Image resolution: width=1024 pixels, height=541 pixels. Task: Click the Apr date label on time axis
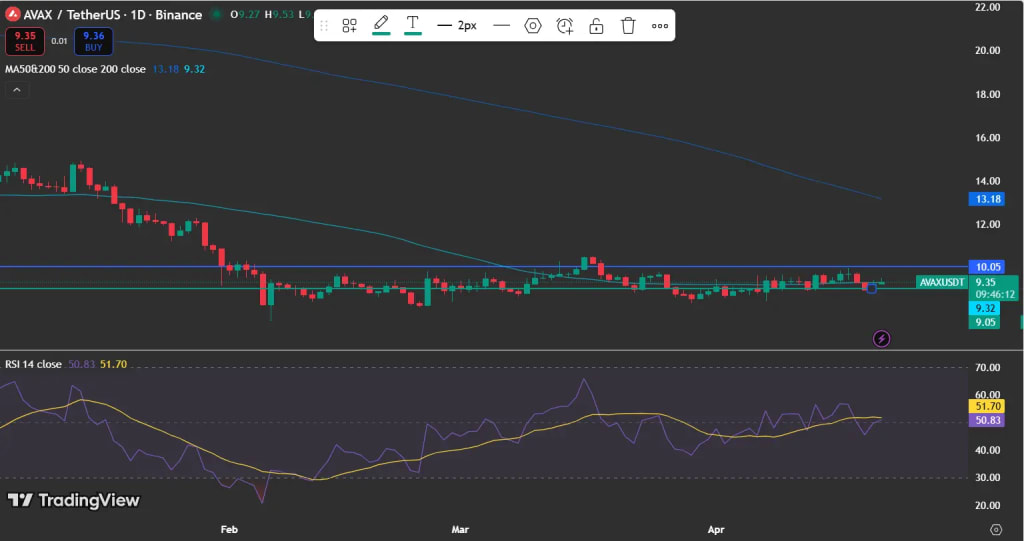[716, 529]
